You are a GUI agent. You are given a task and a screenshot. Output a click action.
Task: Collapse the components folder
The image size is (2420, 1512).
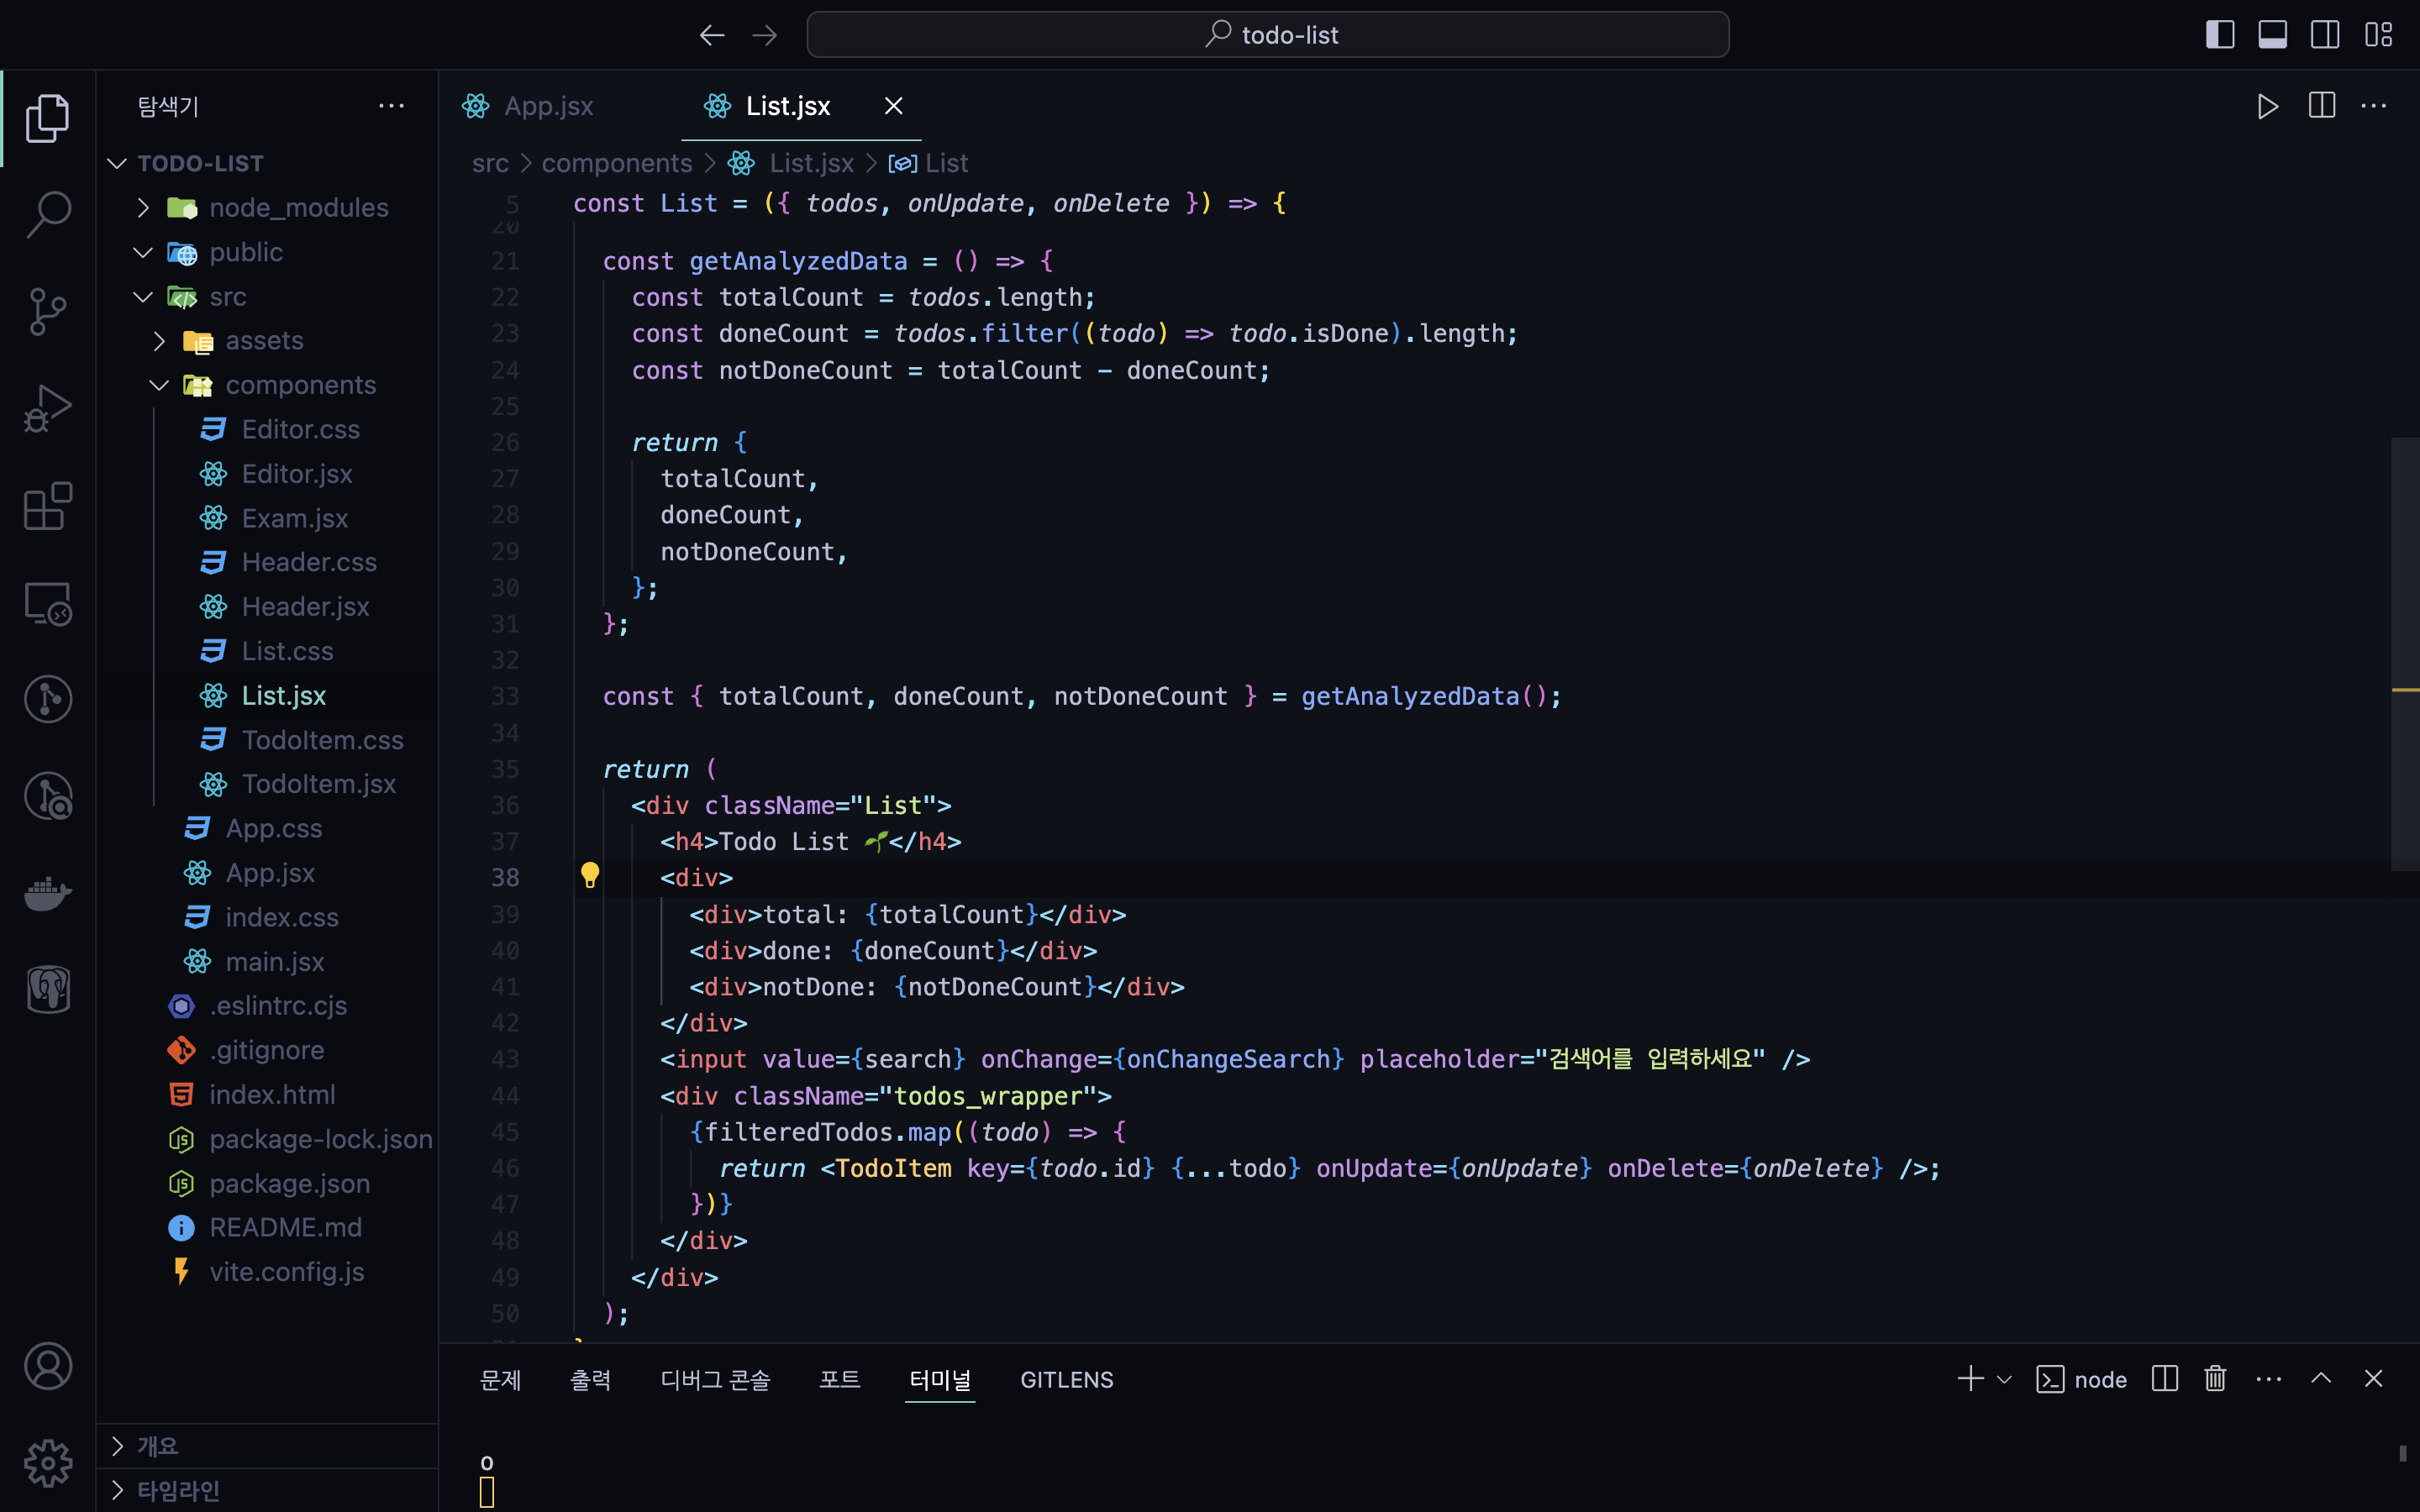(x=300, y=385)
